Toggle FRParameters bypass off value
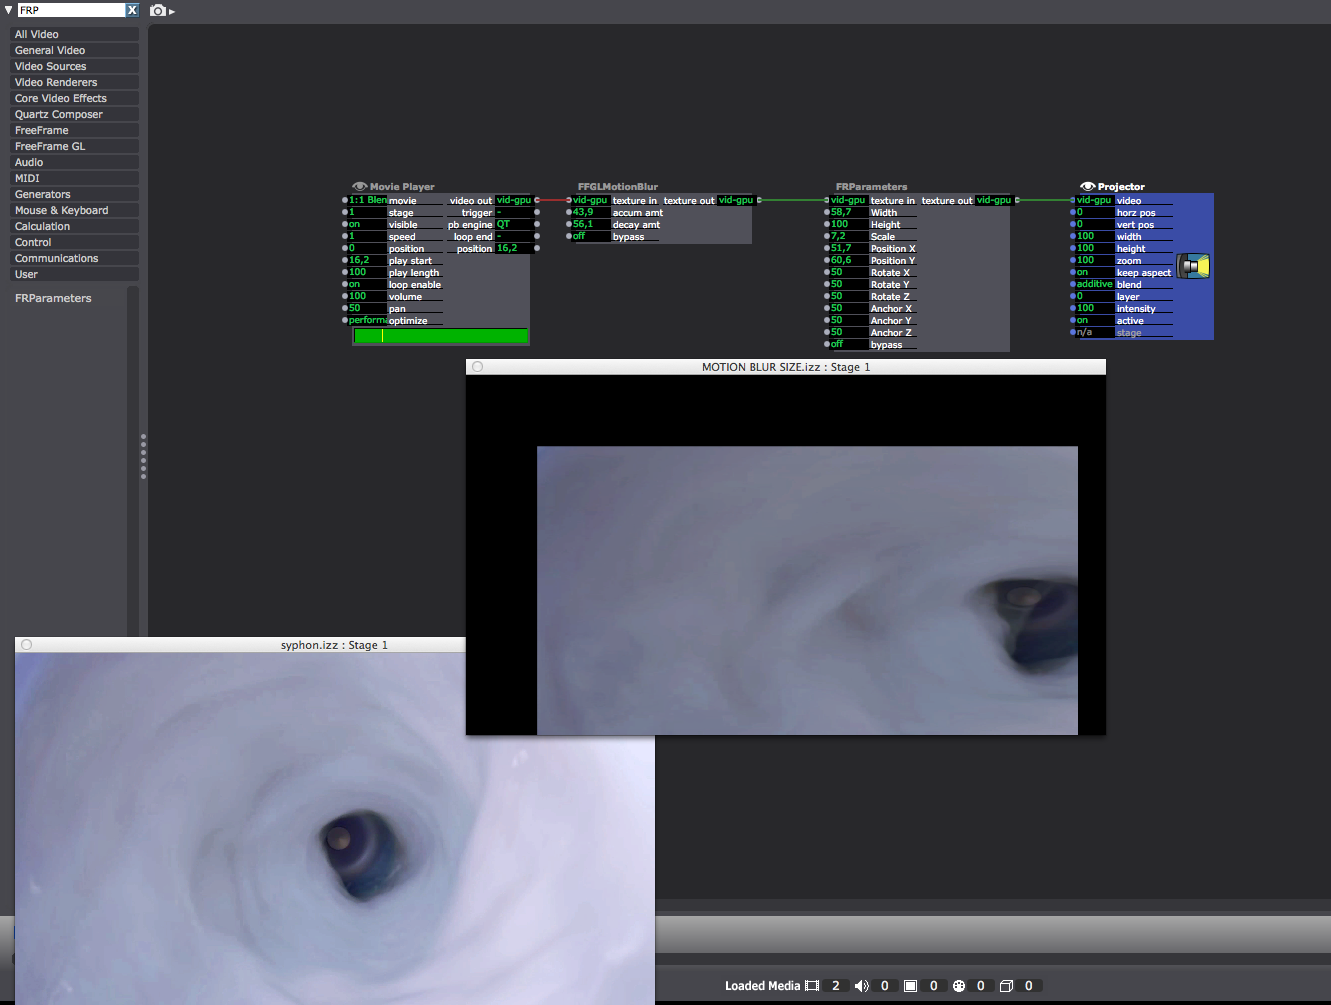The height and width of the screenshot is (1005, 1331). coord(848,344)
